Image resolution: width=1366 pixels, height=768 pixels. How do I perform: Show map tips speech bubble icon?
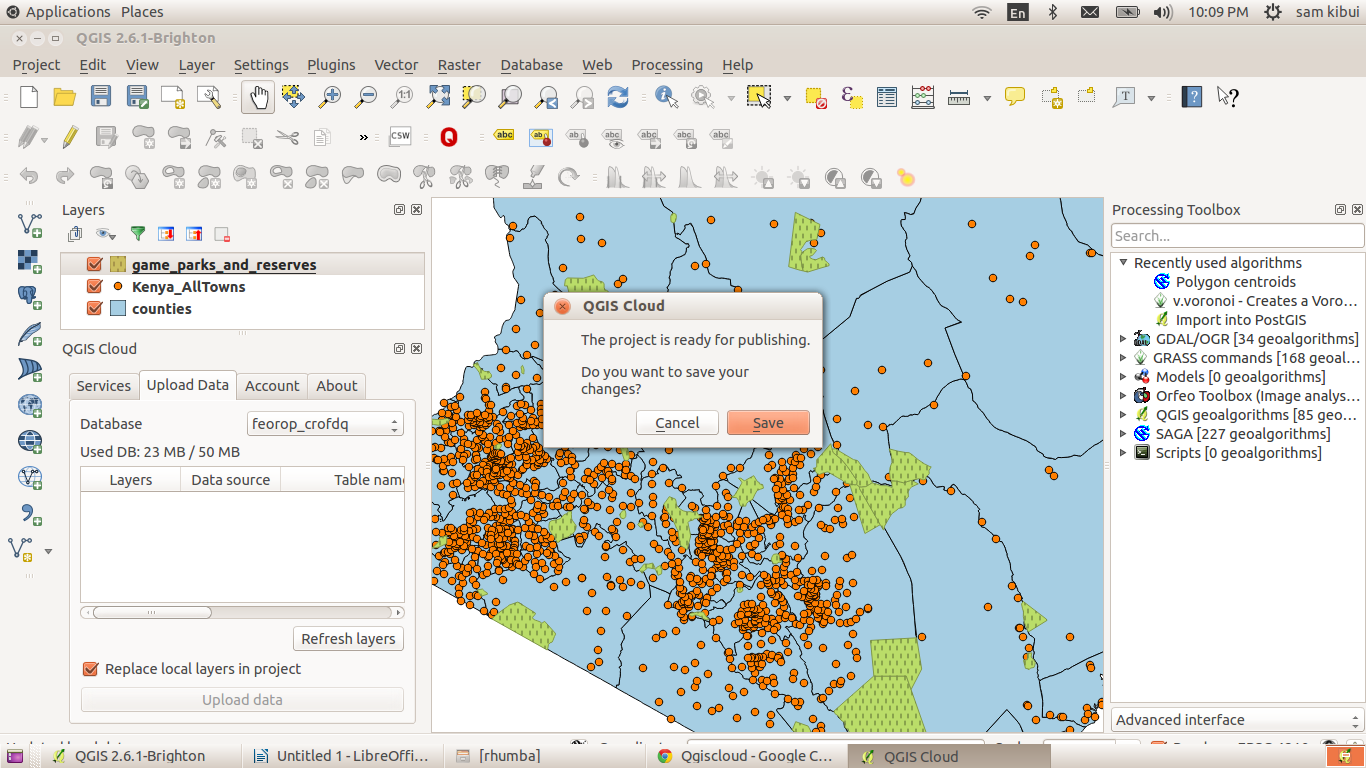[1015, 97]
